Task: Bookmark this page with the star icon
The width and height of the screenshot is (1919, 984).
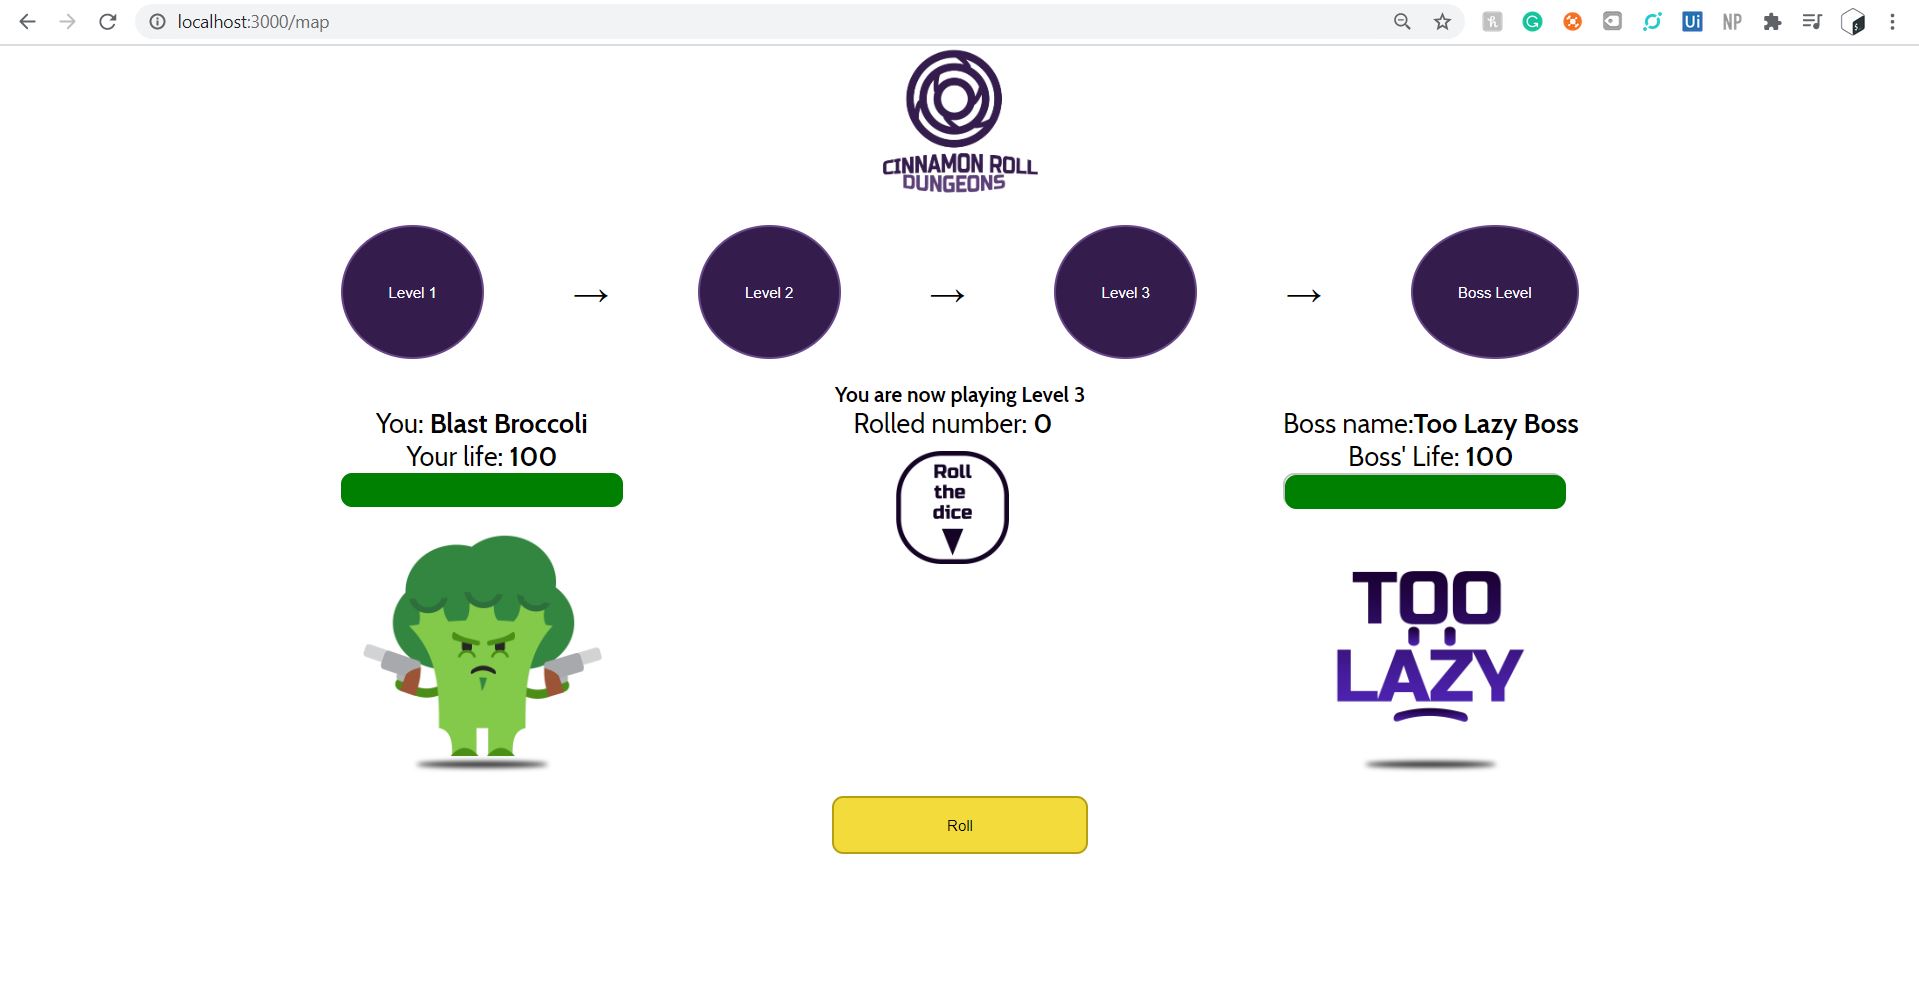Action: click(1442, 22)
